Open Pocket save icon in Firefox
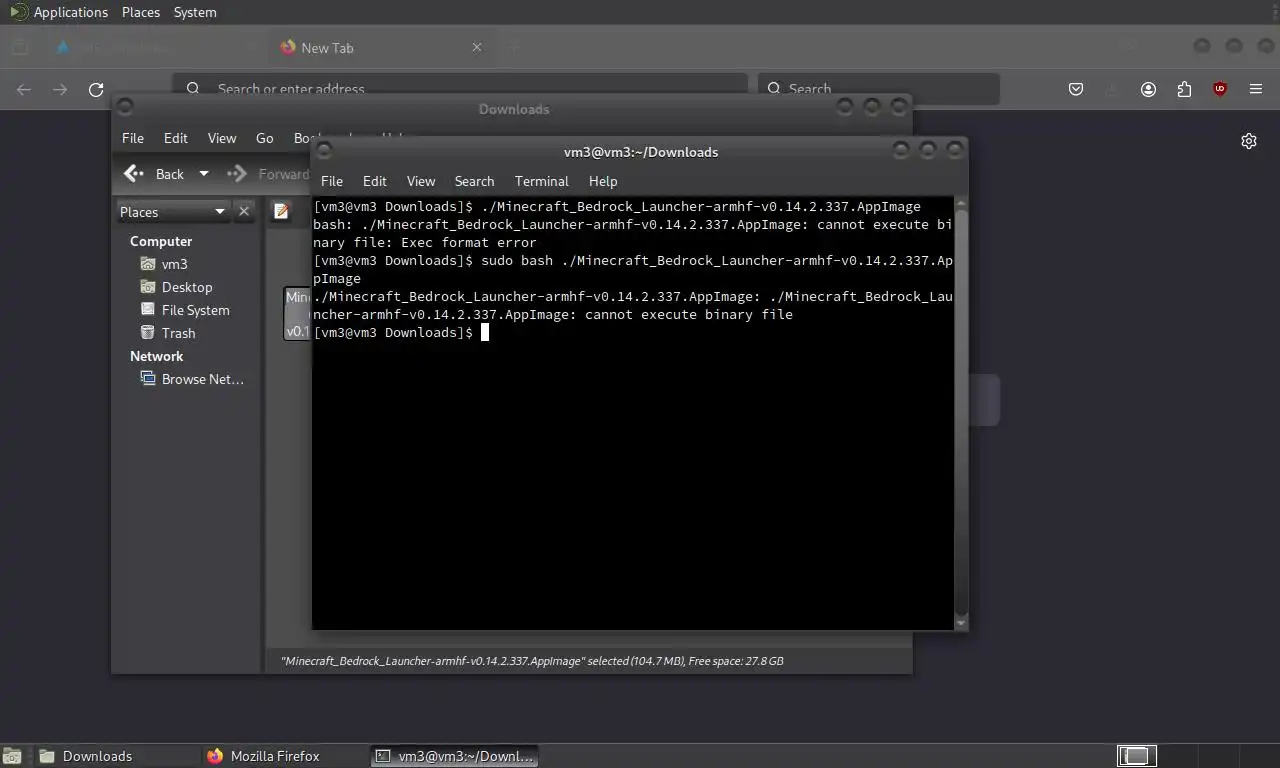 [1076, 89]
